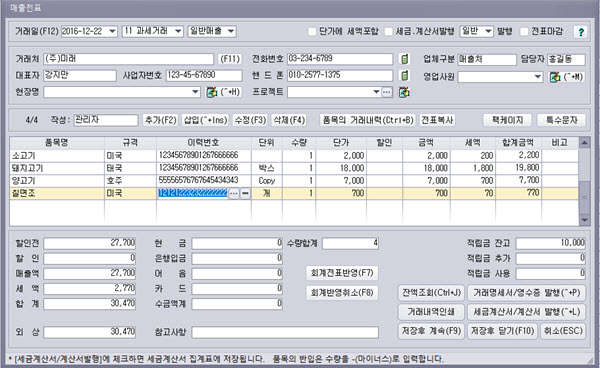Click 거래명세서/영수증 발행(^+P) button
The height and width of the screenshot is (368, 600).
pos(527,293)
